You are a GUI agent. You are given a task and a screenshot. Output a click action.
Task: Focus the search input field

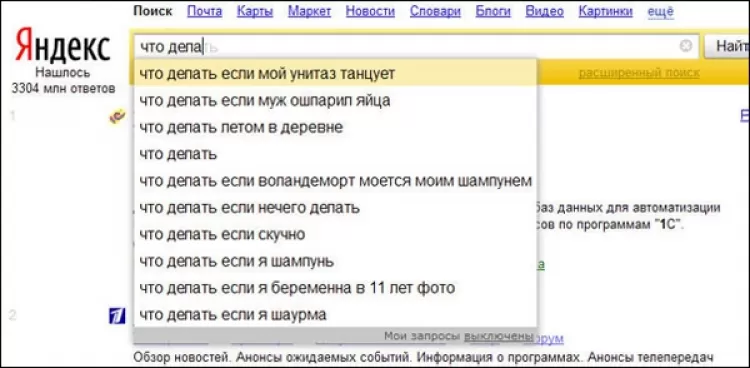click(415, 46)
